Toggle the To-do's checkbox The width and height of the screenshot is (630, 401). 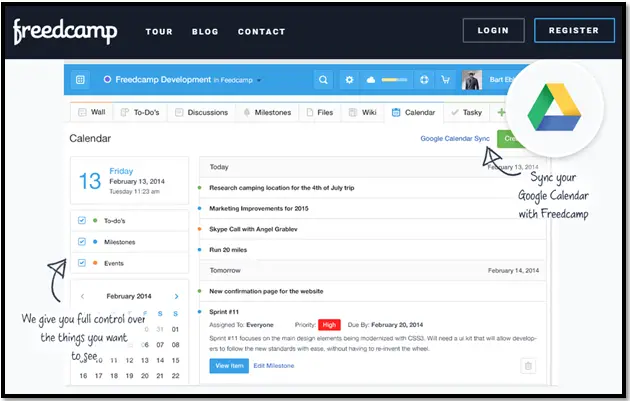pos(82,220)
